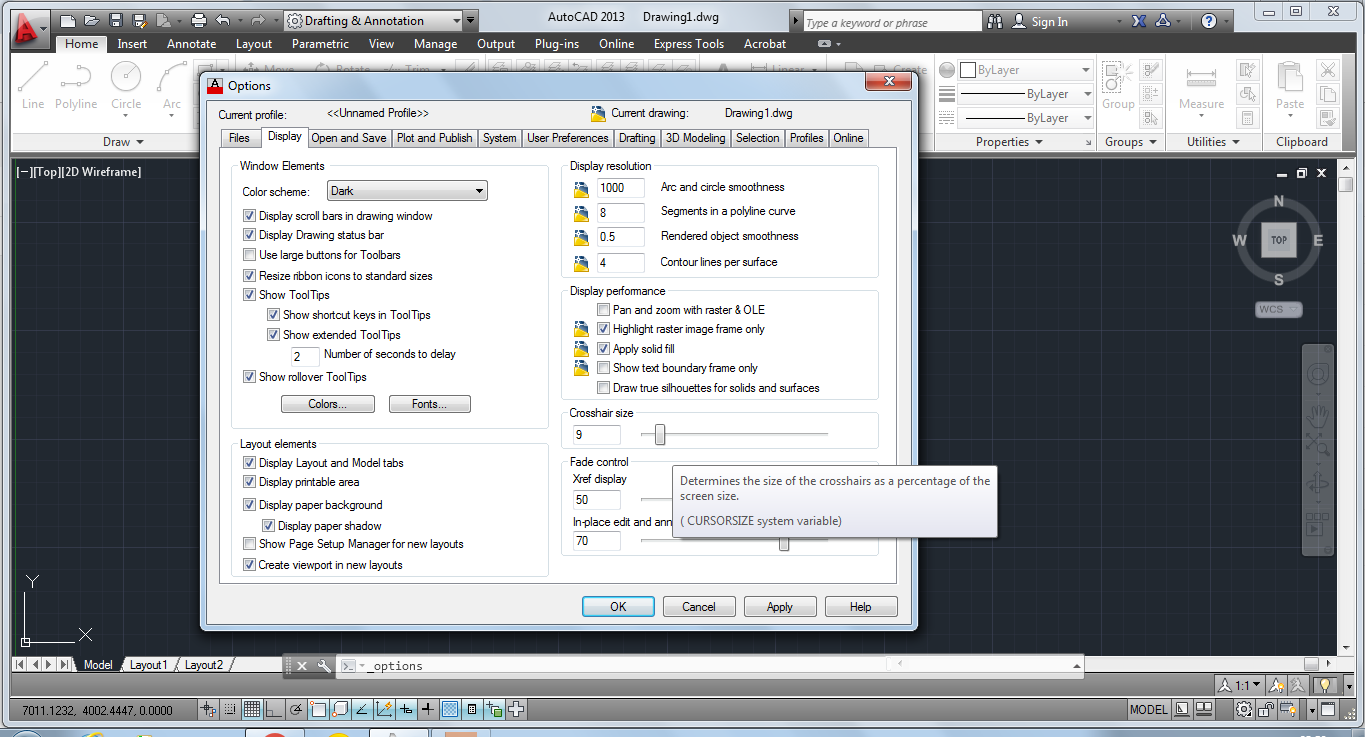Toggle Show rollover ToolTips checkbox
The image size is (1365, 737).
(250, 377)
